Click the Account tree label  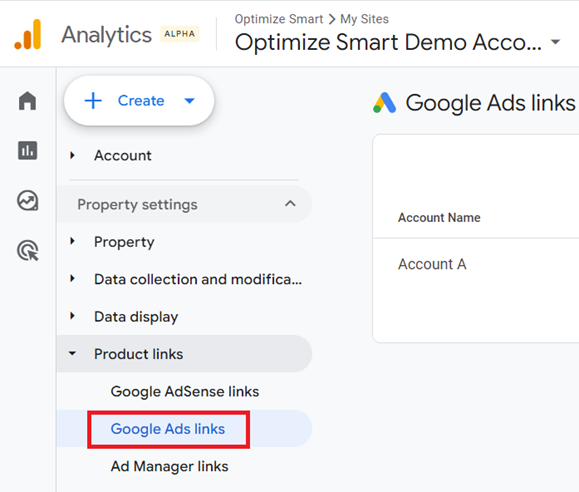[x=123, y=156]
